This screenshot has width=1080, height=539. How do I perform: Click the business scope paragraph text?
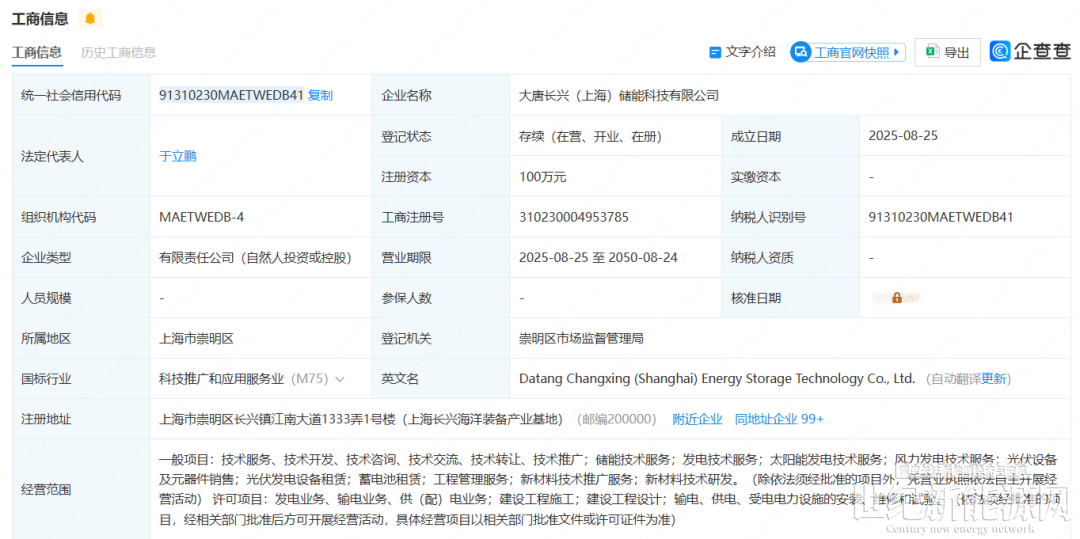pyautogui.click(x=608, y=489)
